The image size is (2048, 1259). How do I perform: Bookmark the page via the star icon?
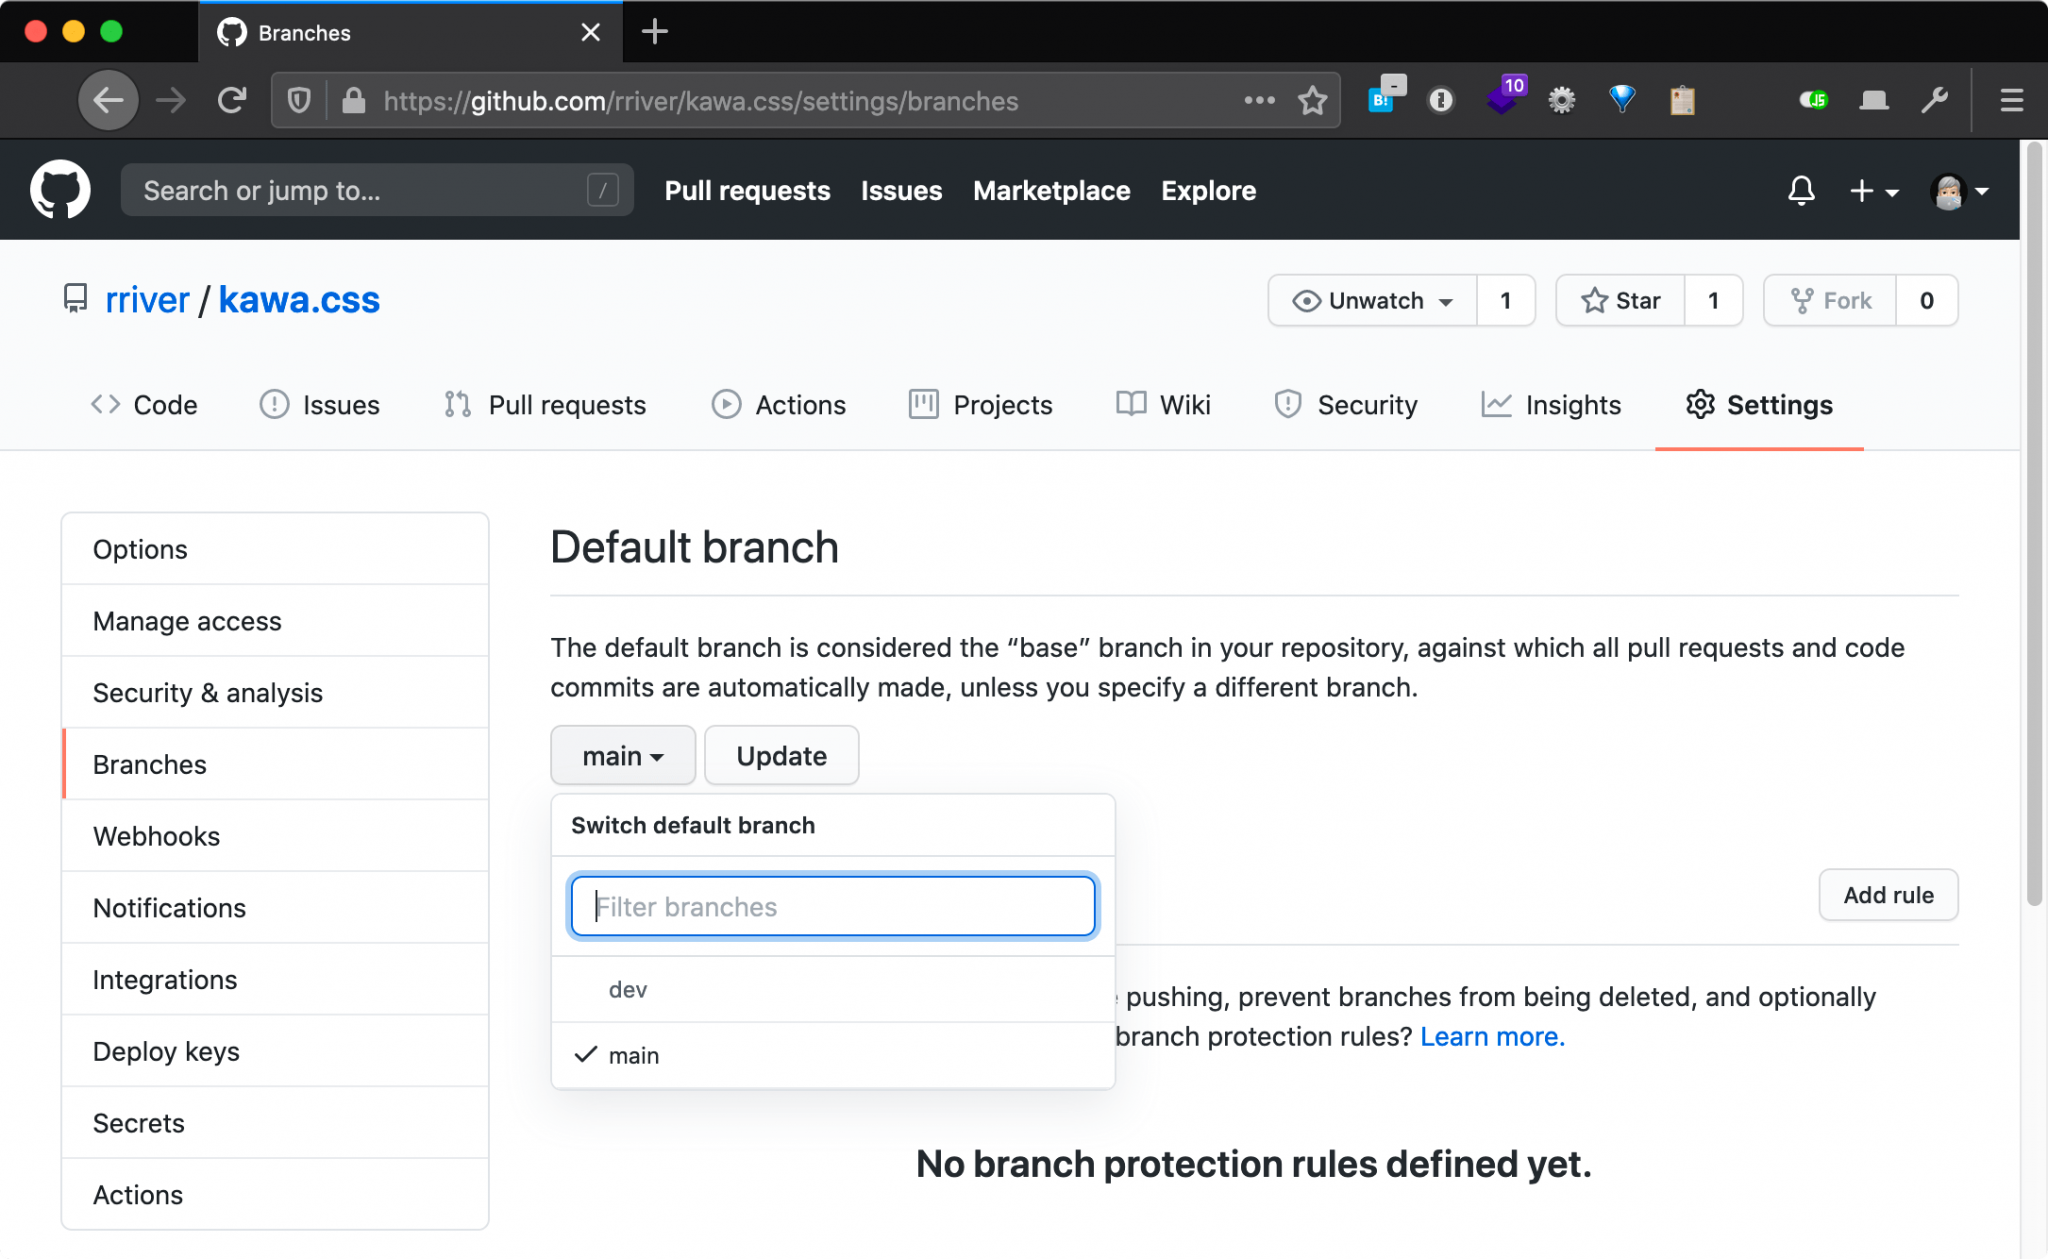click(1312, 100)
